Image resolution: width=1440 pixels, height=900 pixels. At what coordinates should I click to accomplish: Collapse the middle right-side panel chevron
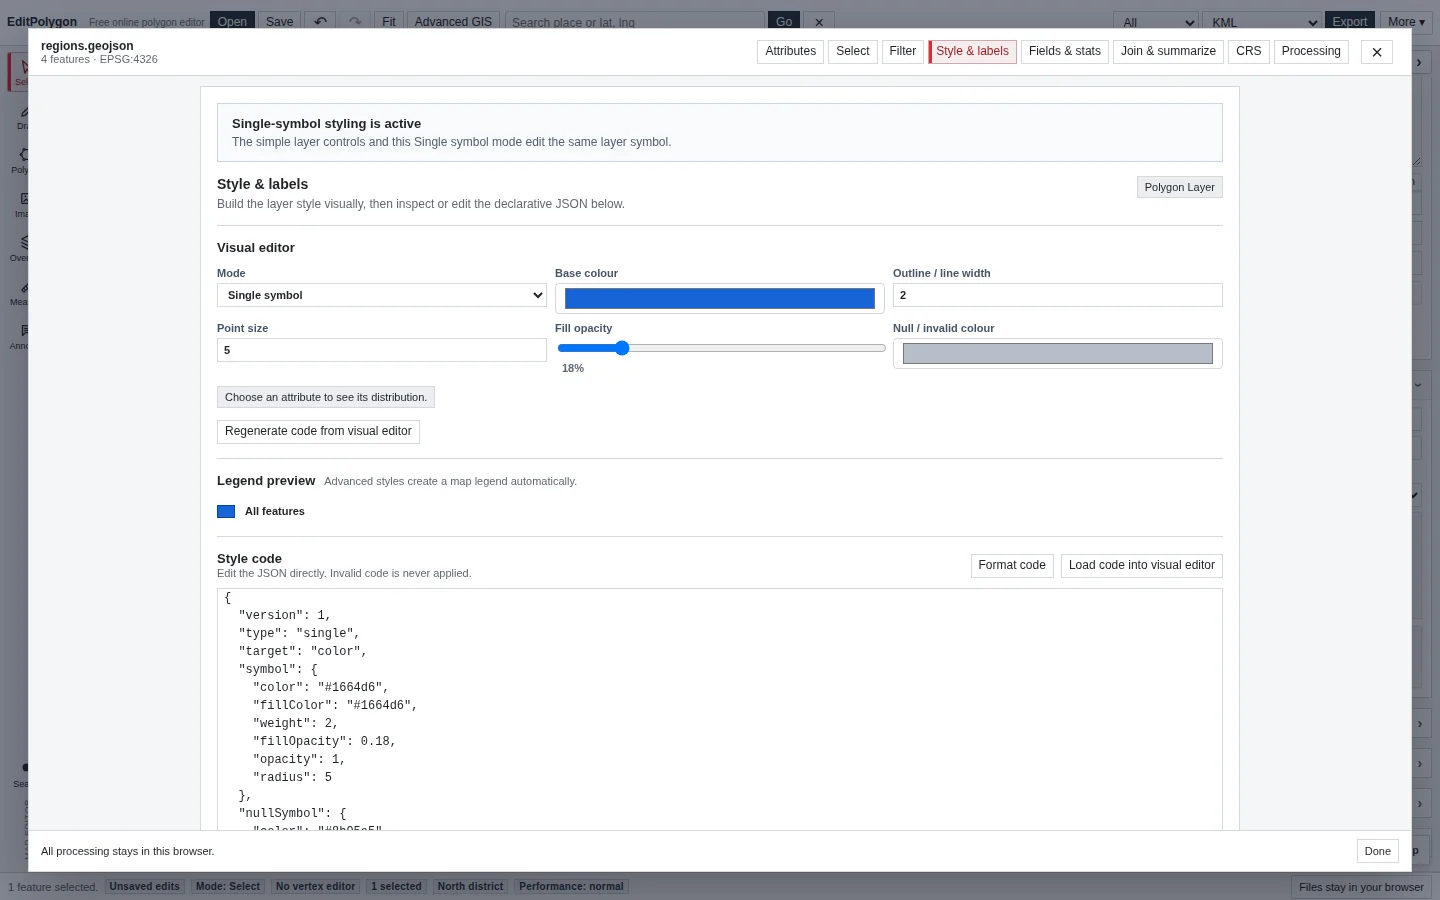click(x=1419, y=384)
